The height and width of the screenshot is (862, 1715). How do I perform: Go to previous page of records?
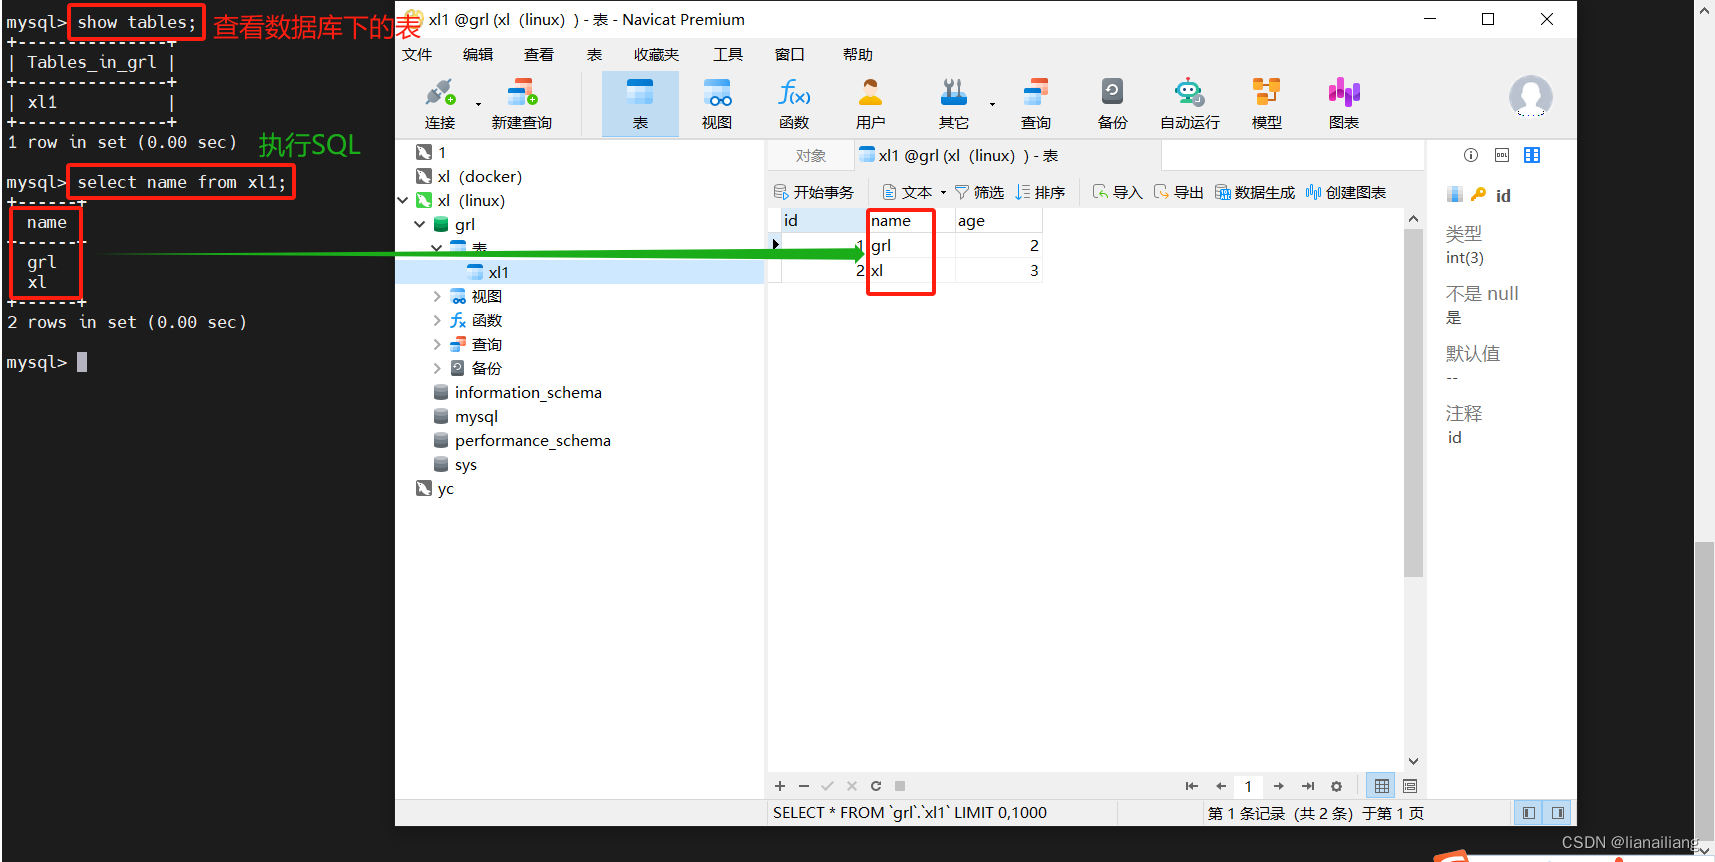pos(1220,786)
